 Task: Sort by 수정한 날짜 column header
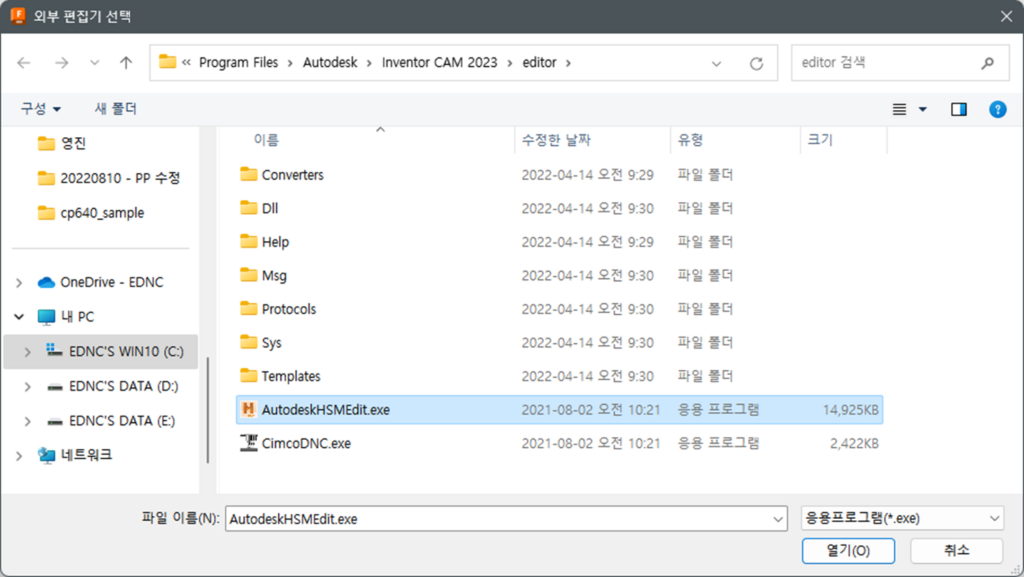click(556, 140)
